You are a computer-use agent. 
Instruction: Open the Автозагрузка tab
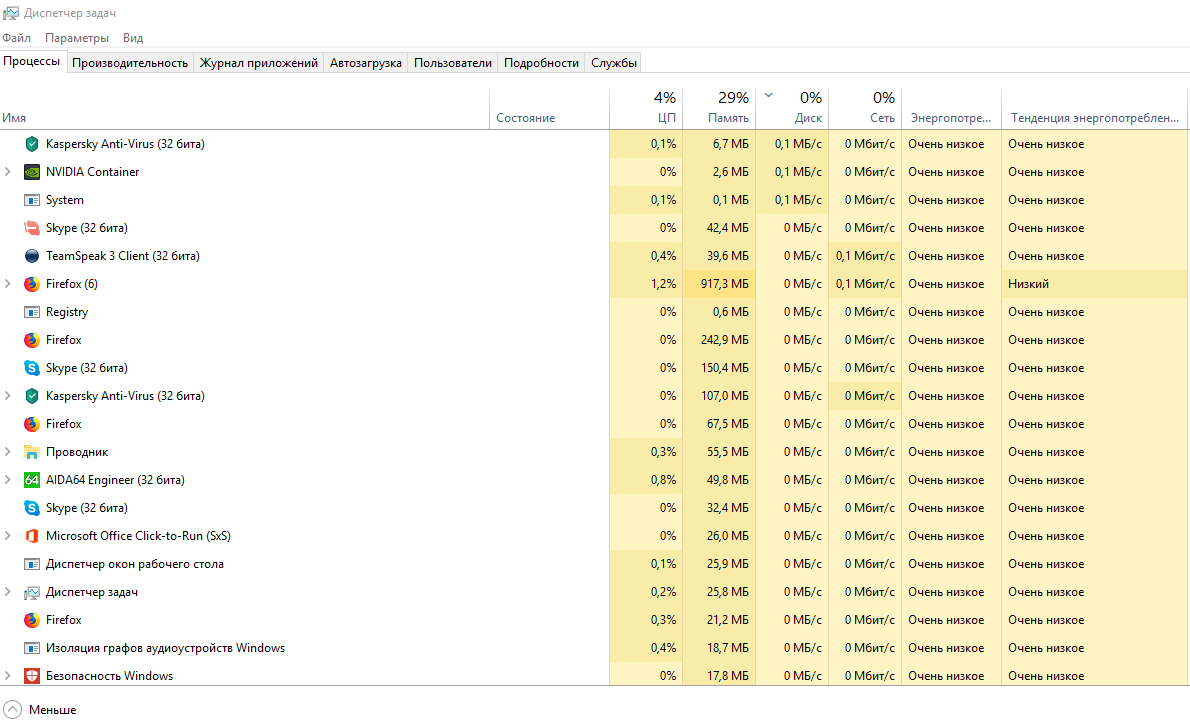coord(366,63)
